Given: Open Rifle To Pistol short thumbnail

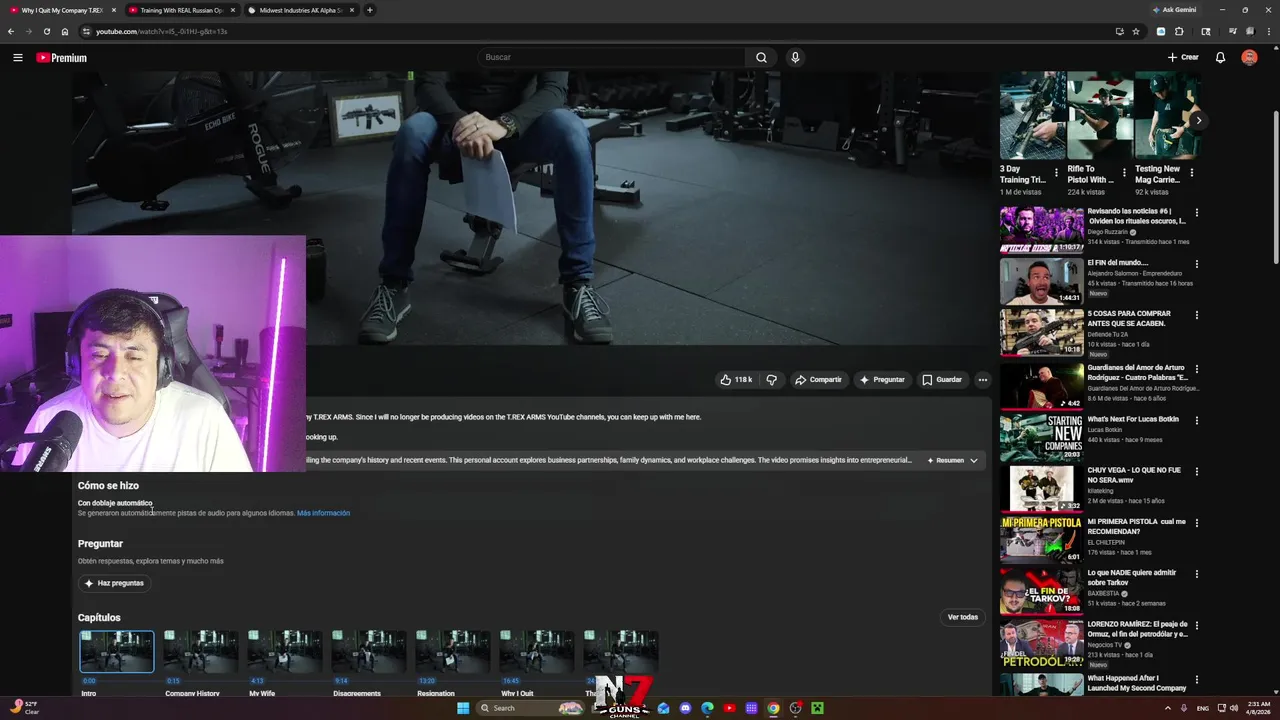Looking at the screenshot, I should 1099,115.
